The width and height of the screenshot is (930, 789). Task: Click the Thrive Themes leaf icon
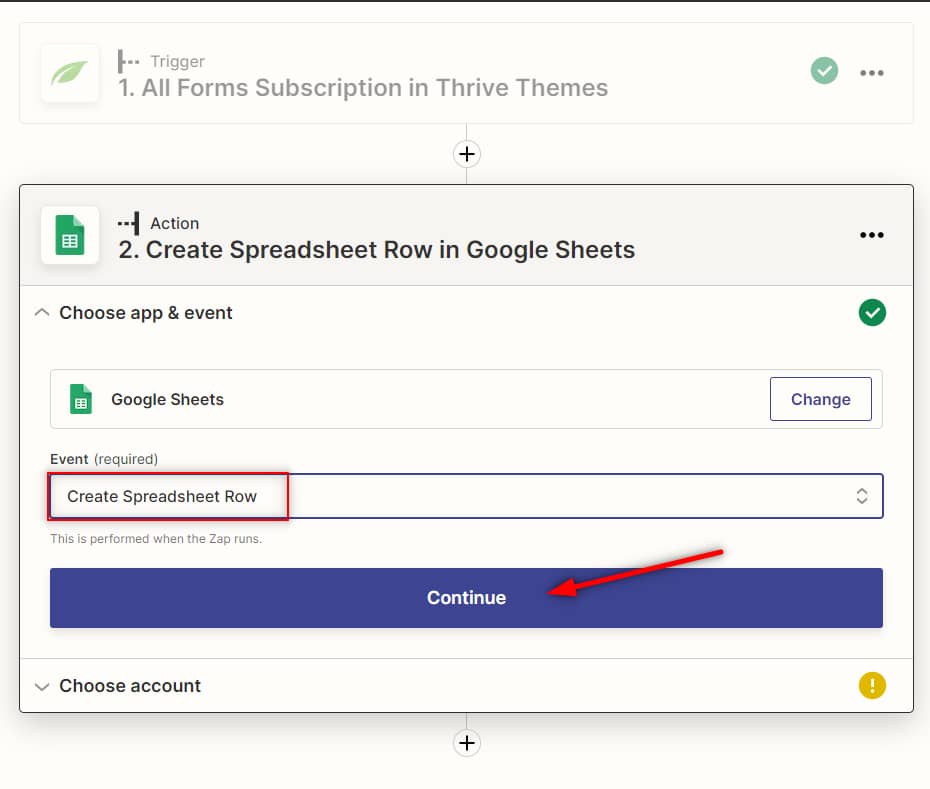[x=70, y=73]
